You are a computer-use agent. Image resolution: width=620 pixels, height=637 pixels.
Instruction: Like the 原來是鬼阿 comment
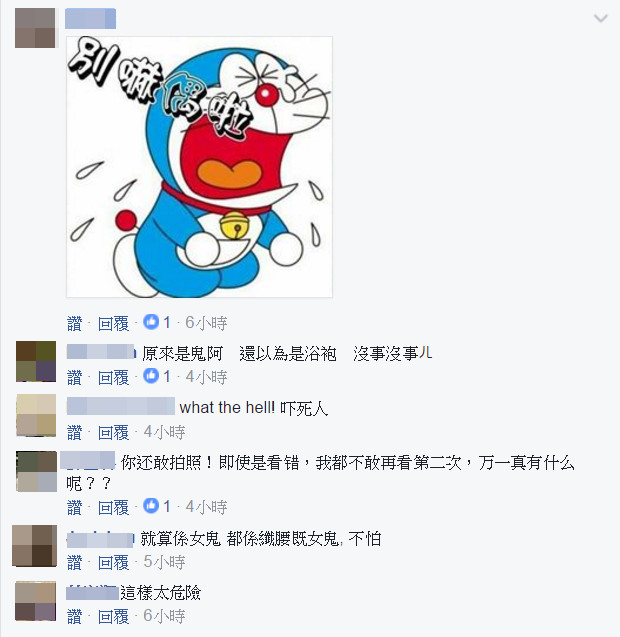tap(74, 377)
